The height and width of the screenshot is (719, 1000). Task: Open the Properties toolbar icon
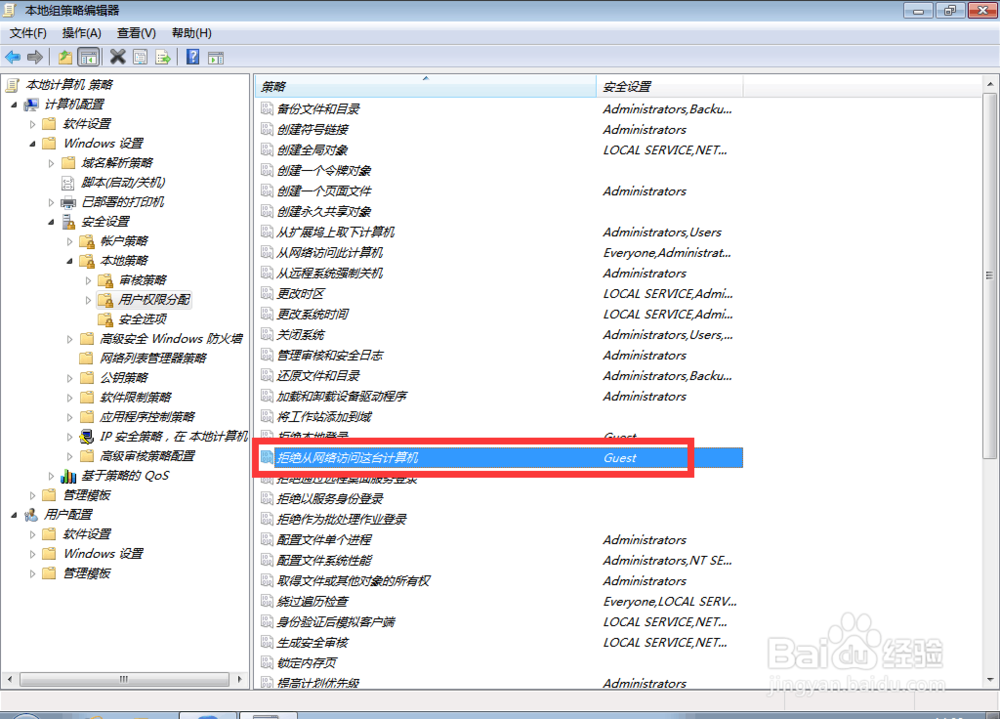[140, 57]
